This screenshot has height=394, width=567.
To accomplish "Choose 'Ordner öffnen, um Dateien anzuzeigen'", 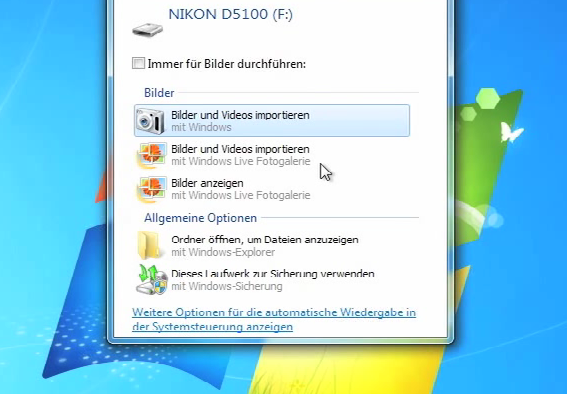I will [x=272, y=245].
